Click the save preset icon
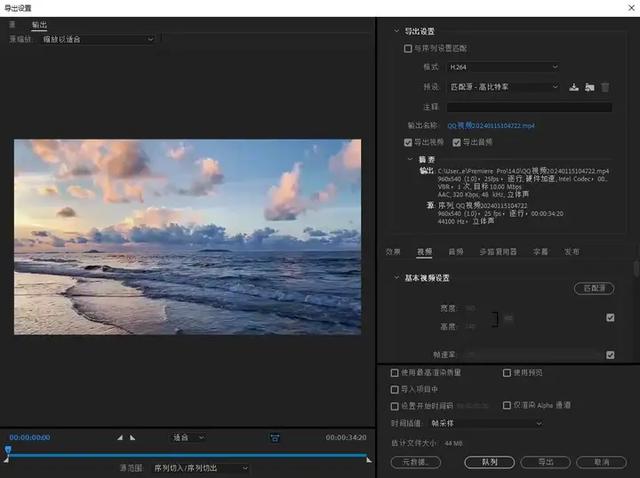This screenshot has height=478, width=640. [x=574, y=87]
